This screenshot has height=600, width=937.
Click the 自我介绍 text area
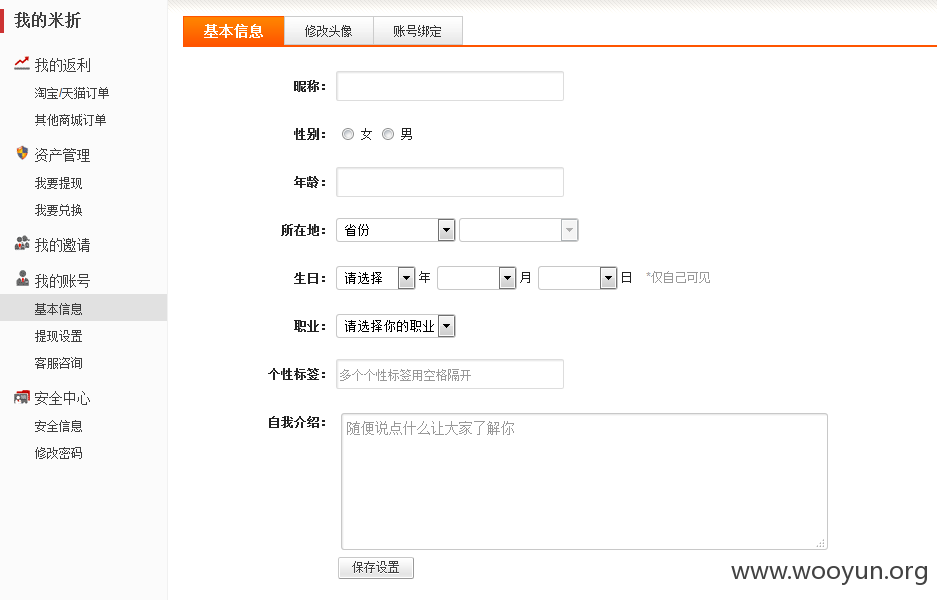(x=584, y=481)
